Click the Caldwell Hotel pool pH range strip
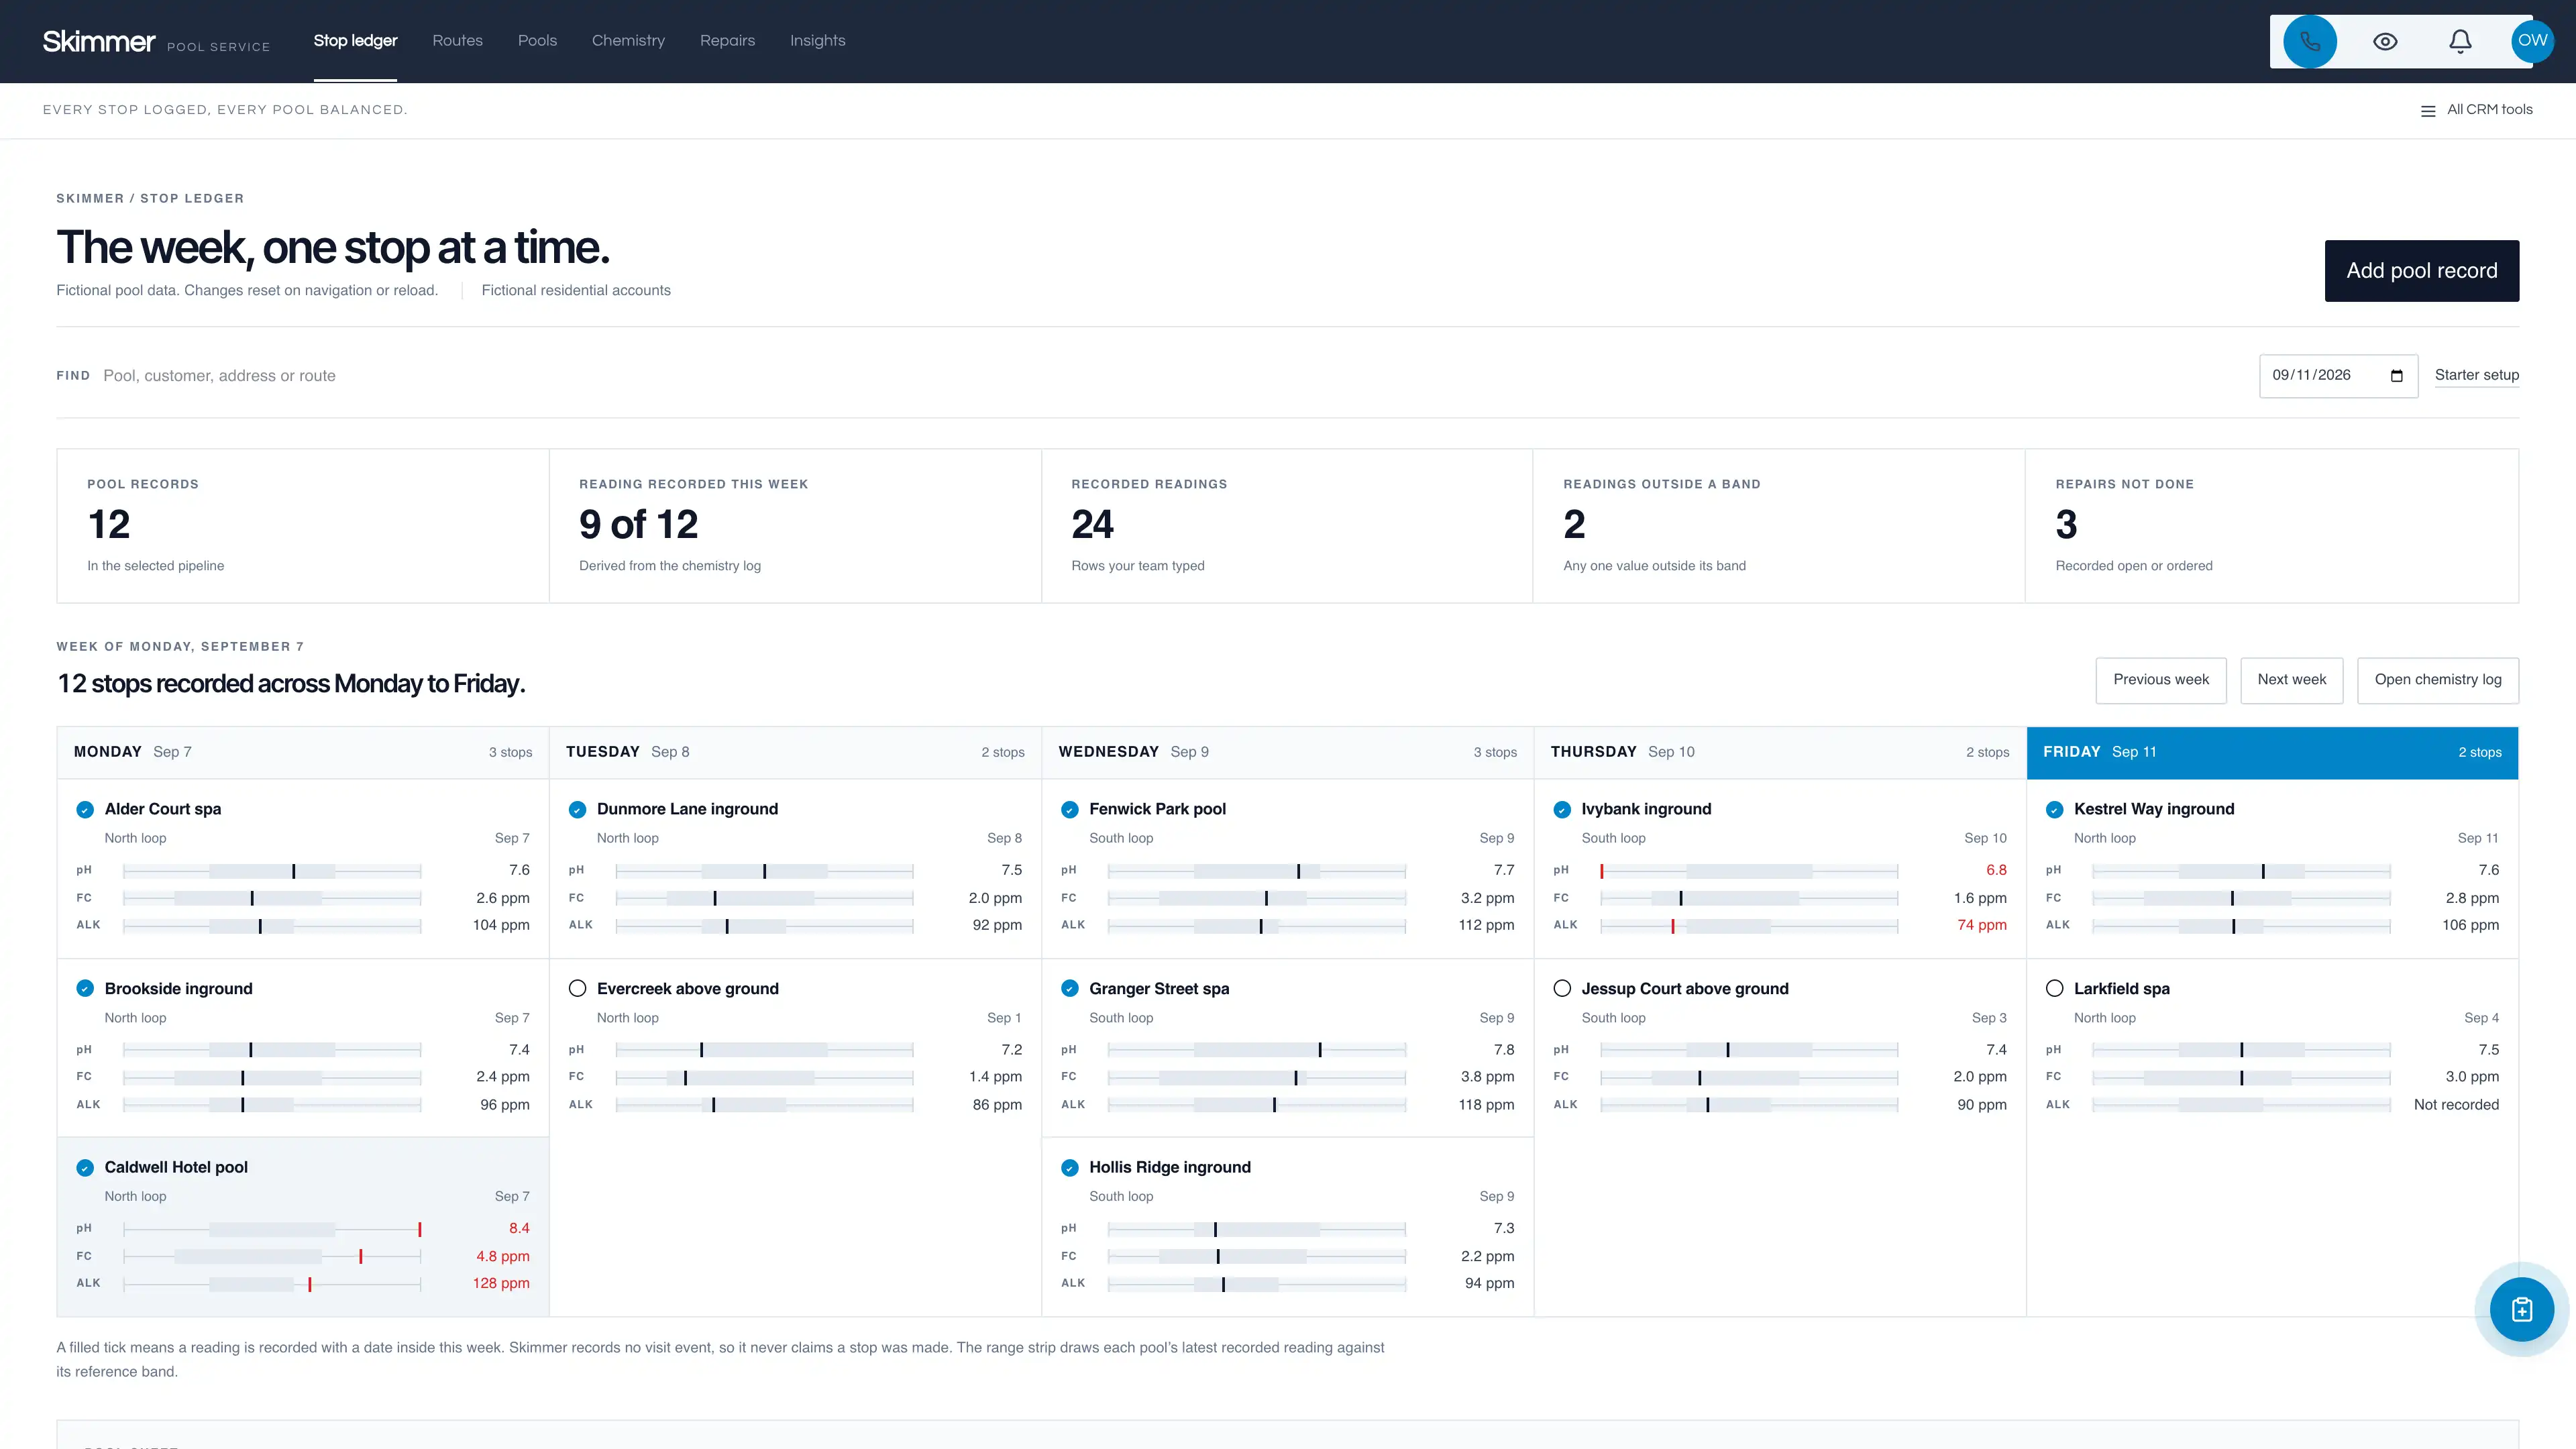 (x=272, y=1229)
